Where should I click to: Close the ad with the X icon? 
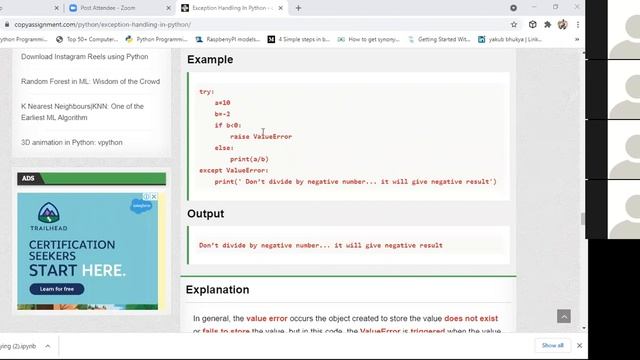click(x=154, y=197)
